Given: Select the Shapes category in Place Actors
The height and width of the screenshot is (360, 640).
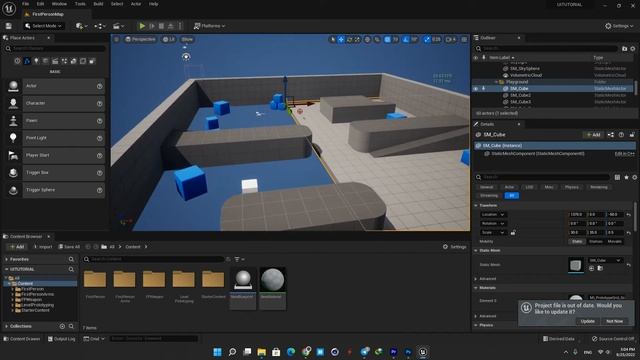Looking at the screenshot, I should click(x=45, y=61).
